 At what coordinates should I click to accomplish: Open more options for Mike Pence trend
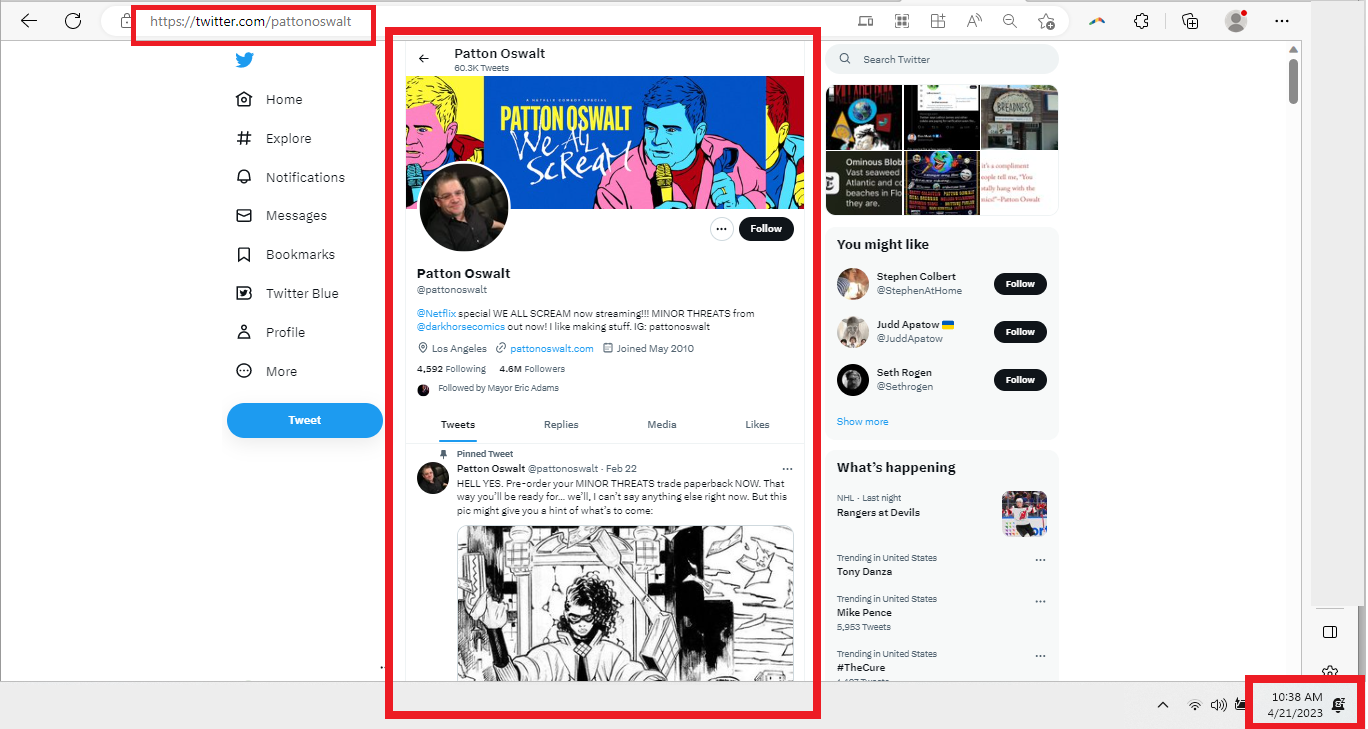pyautogui.click(x=1040, y=602)
